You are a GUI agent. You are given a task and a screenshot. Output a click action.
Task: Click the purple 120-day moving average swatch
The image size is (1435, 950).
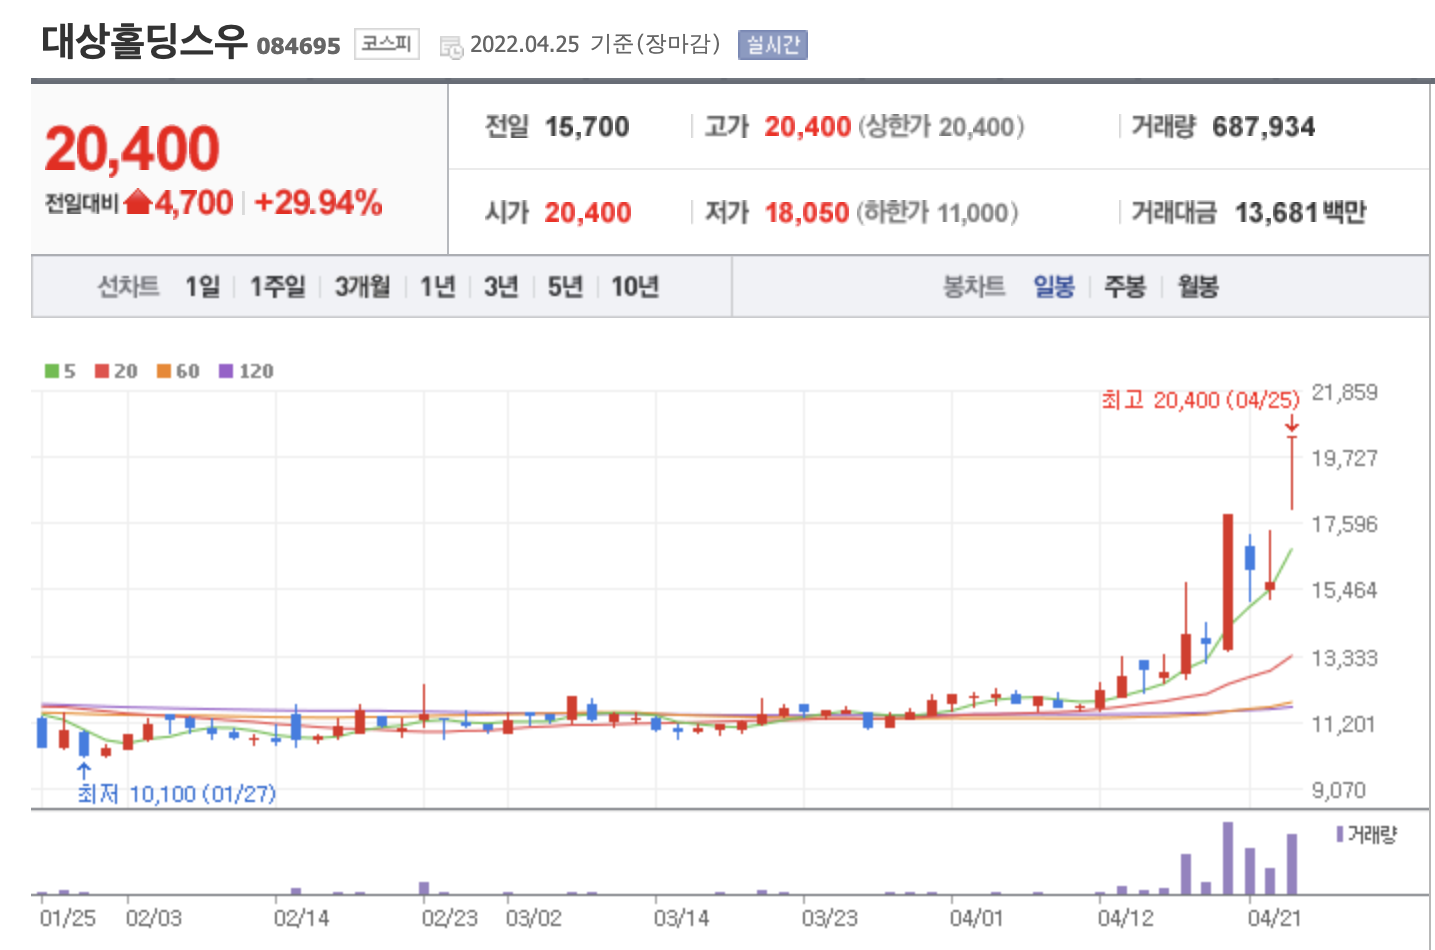click(226, 371)
